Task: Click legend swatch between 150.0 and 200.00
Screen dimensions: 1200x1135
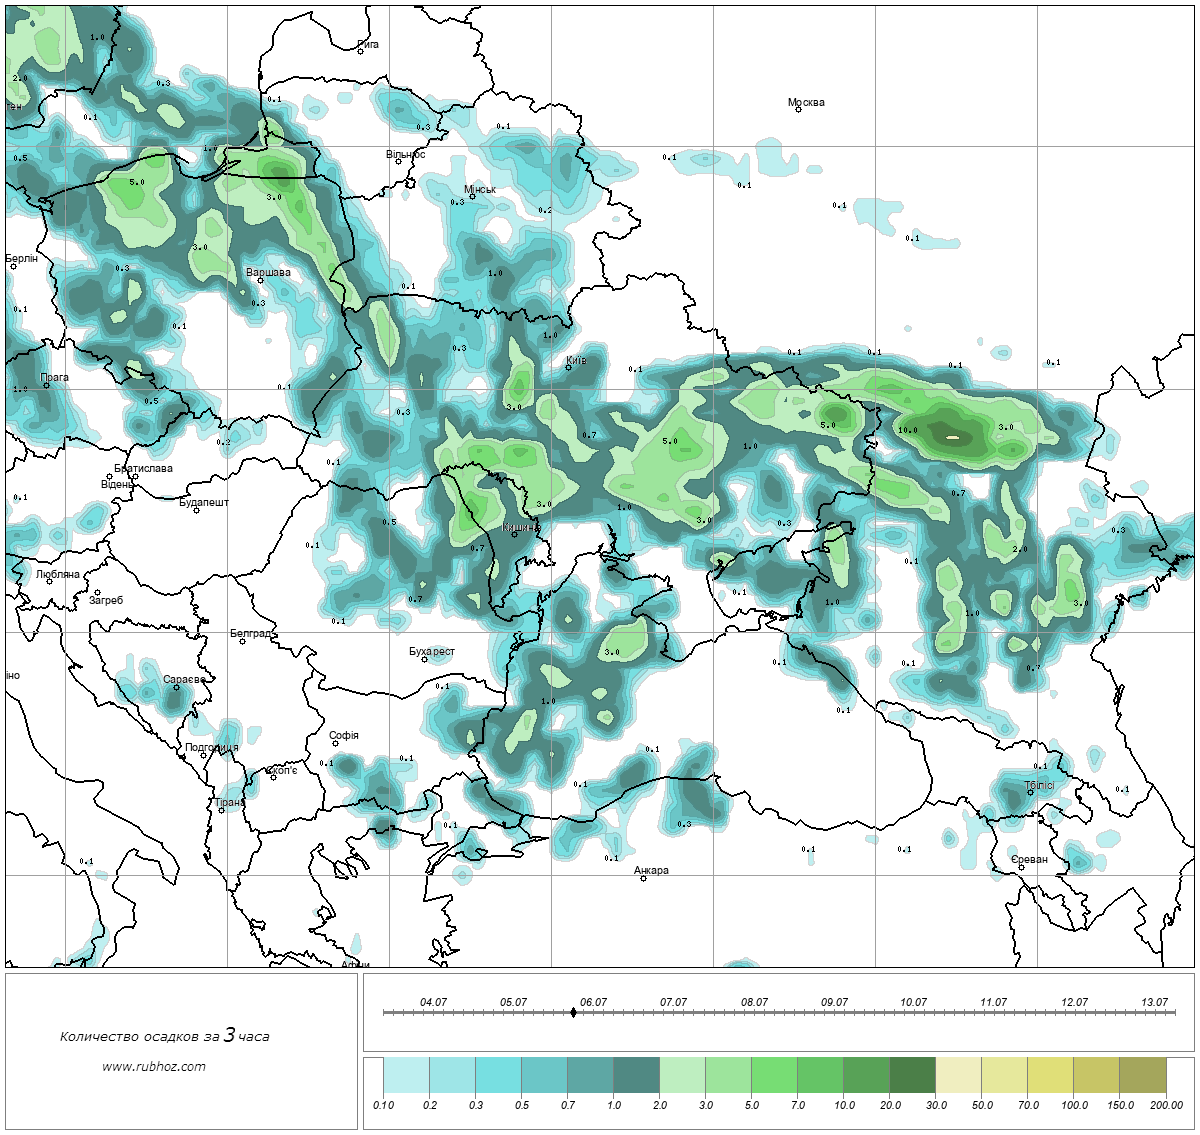Action: [x=1142, y=1076]
